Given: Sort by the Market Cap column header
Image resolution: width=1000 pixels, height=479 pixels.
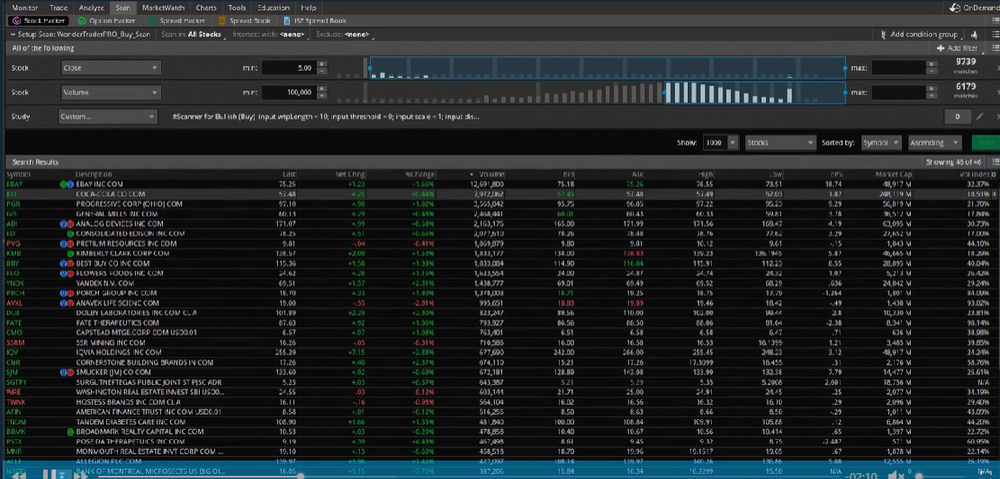Looking at the screenshot, I should point(893,174).
